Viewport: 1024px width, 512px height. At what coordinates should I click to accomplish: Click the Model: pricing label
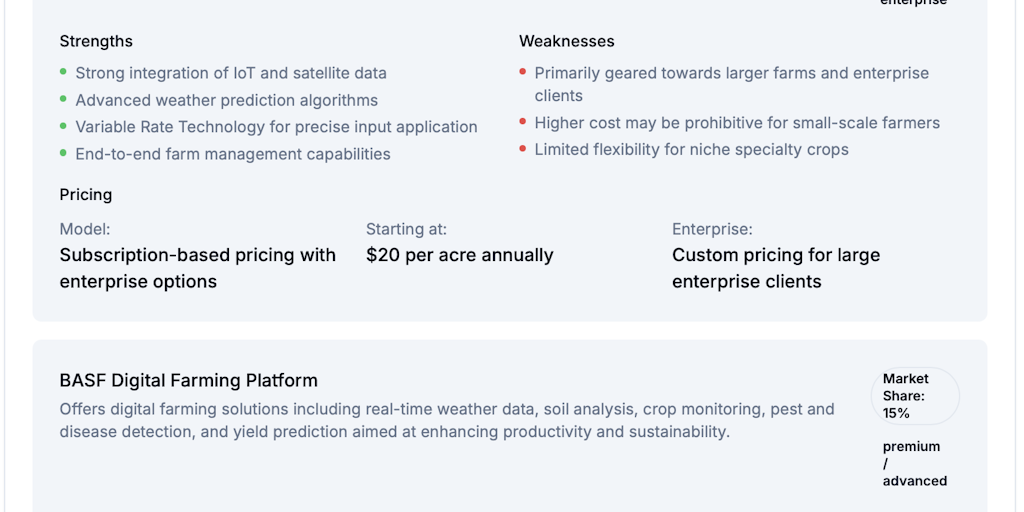point(85,229)
